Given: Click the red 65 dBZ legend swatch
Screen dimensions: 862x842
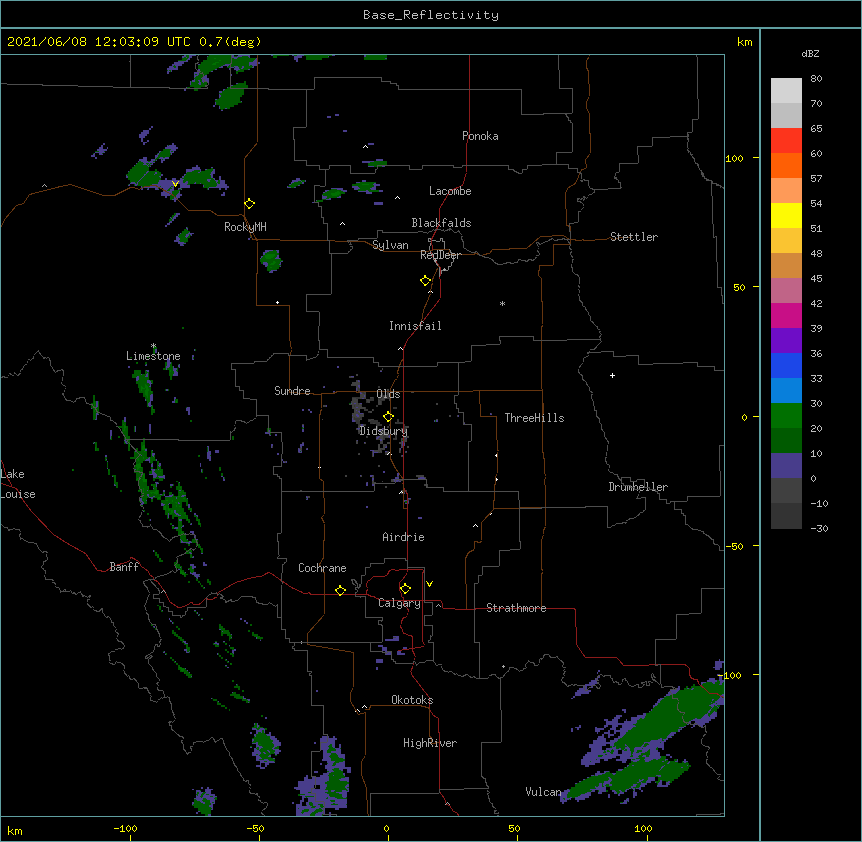Looking at the screenshot, I should (786, 140).
